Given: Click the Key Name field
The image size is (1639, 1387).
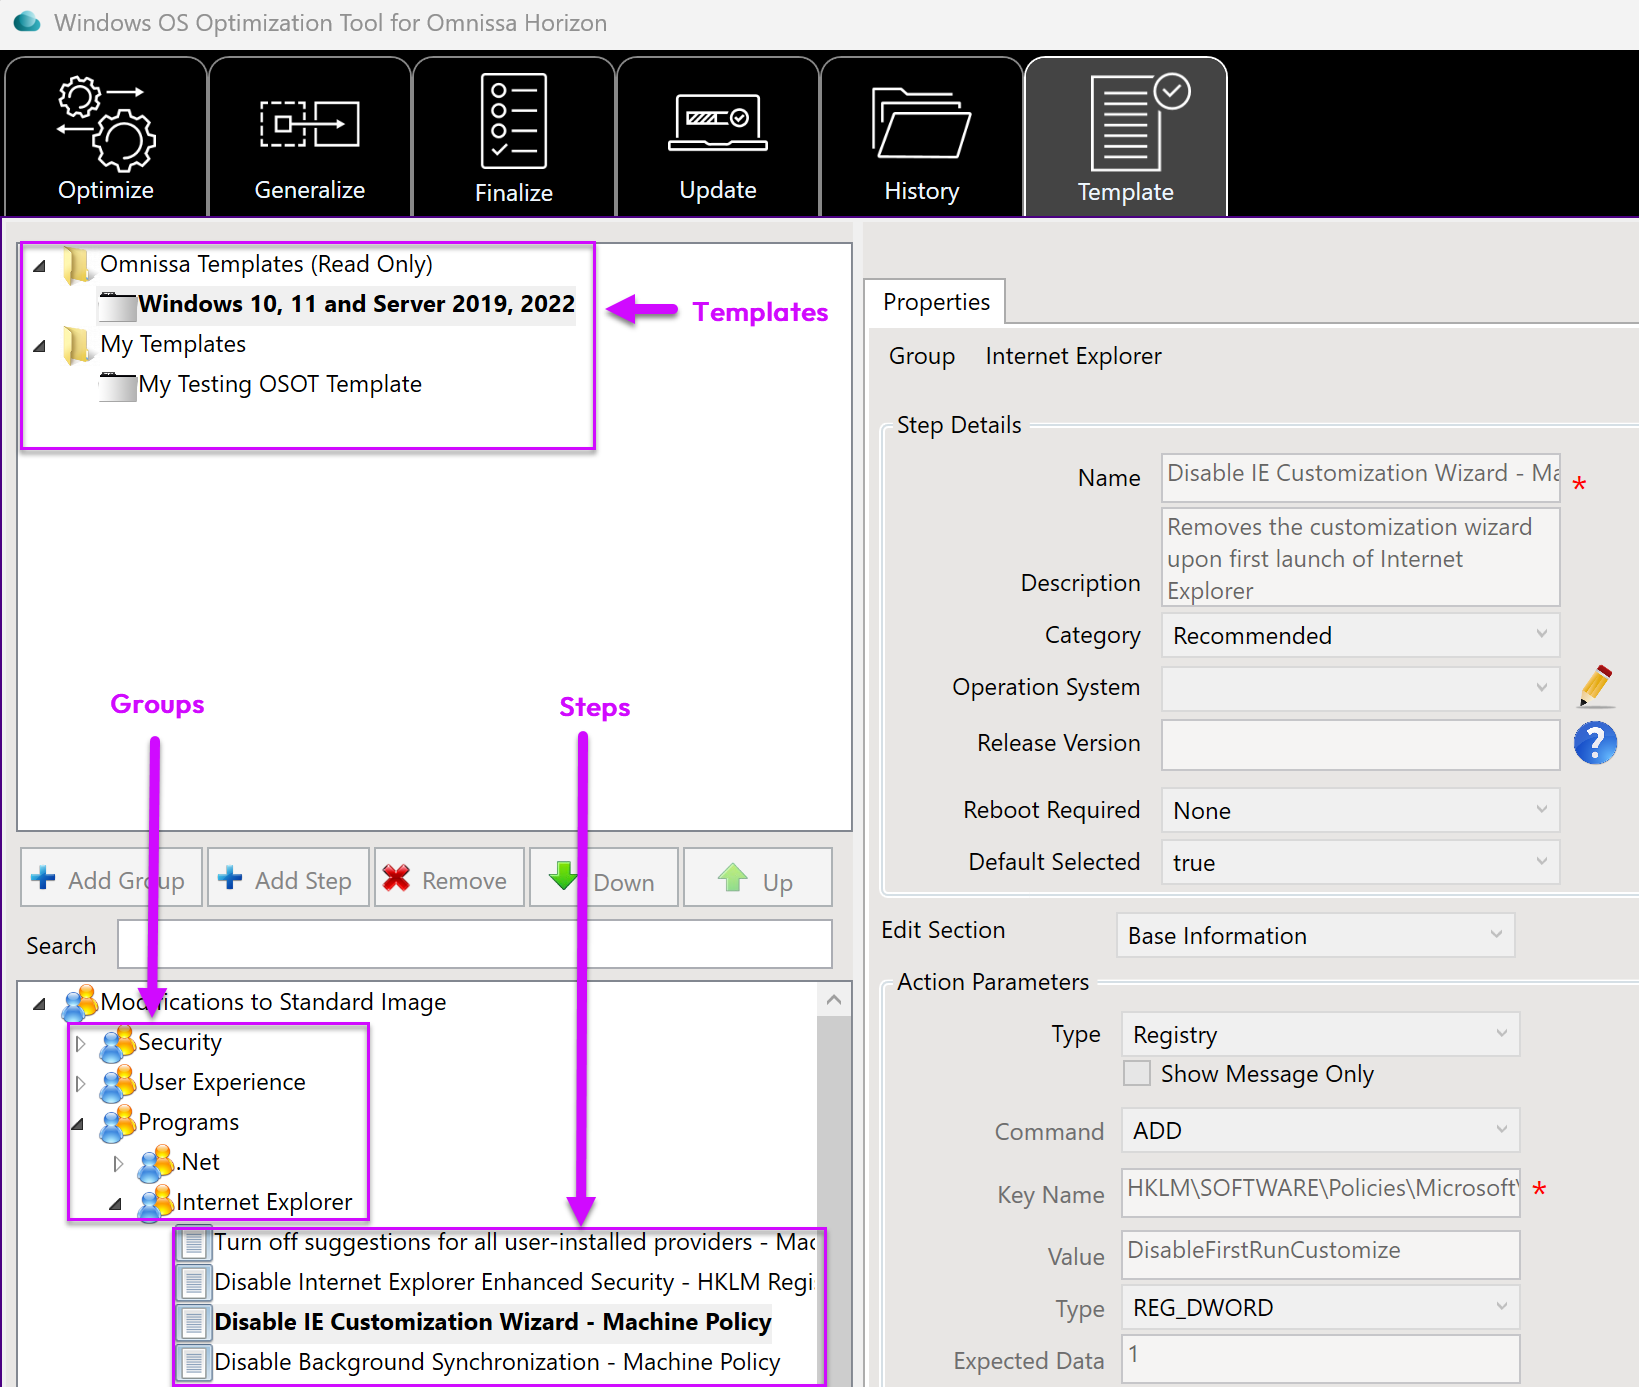Looking at the screenshot, I should coord(1320,1192).
